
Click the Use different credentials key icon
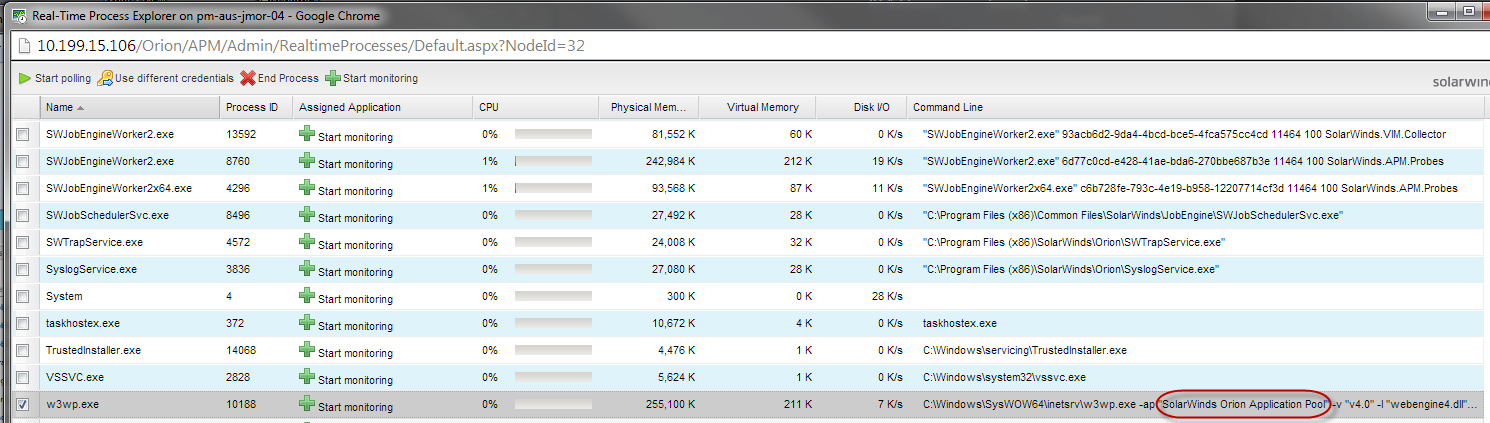pos(104,78)
